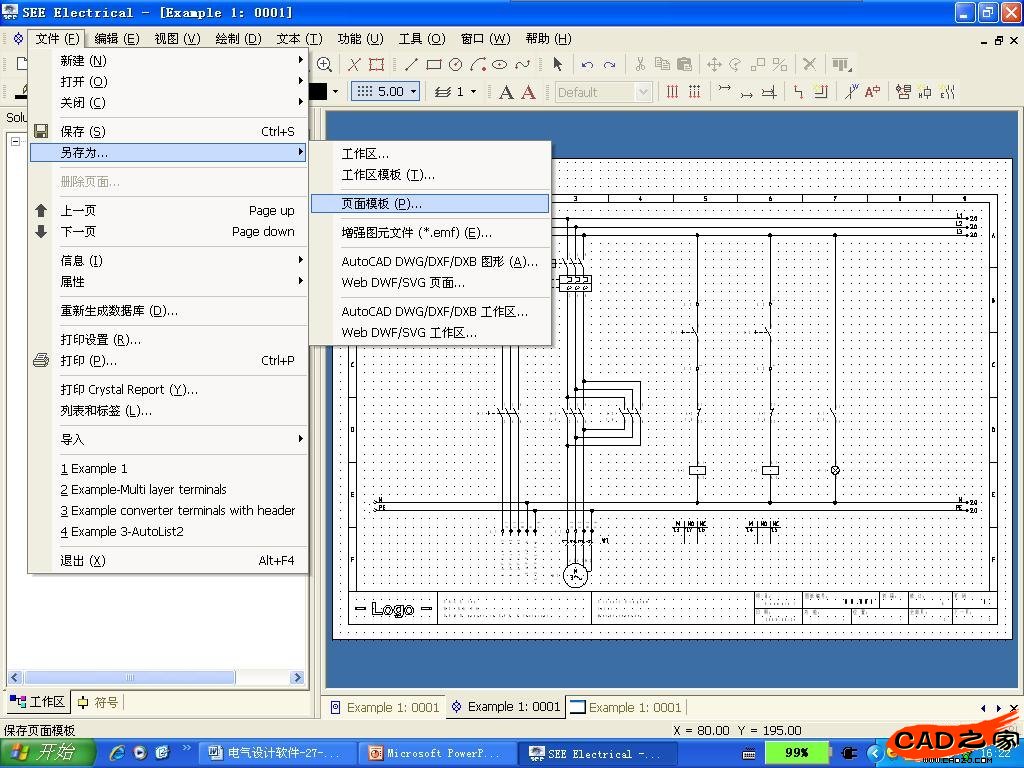Click the black color swatch
This screenshot has height=768, width=1024.
tap(319, 92)
